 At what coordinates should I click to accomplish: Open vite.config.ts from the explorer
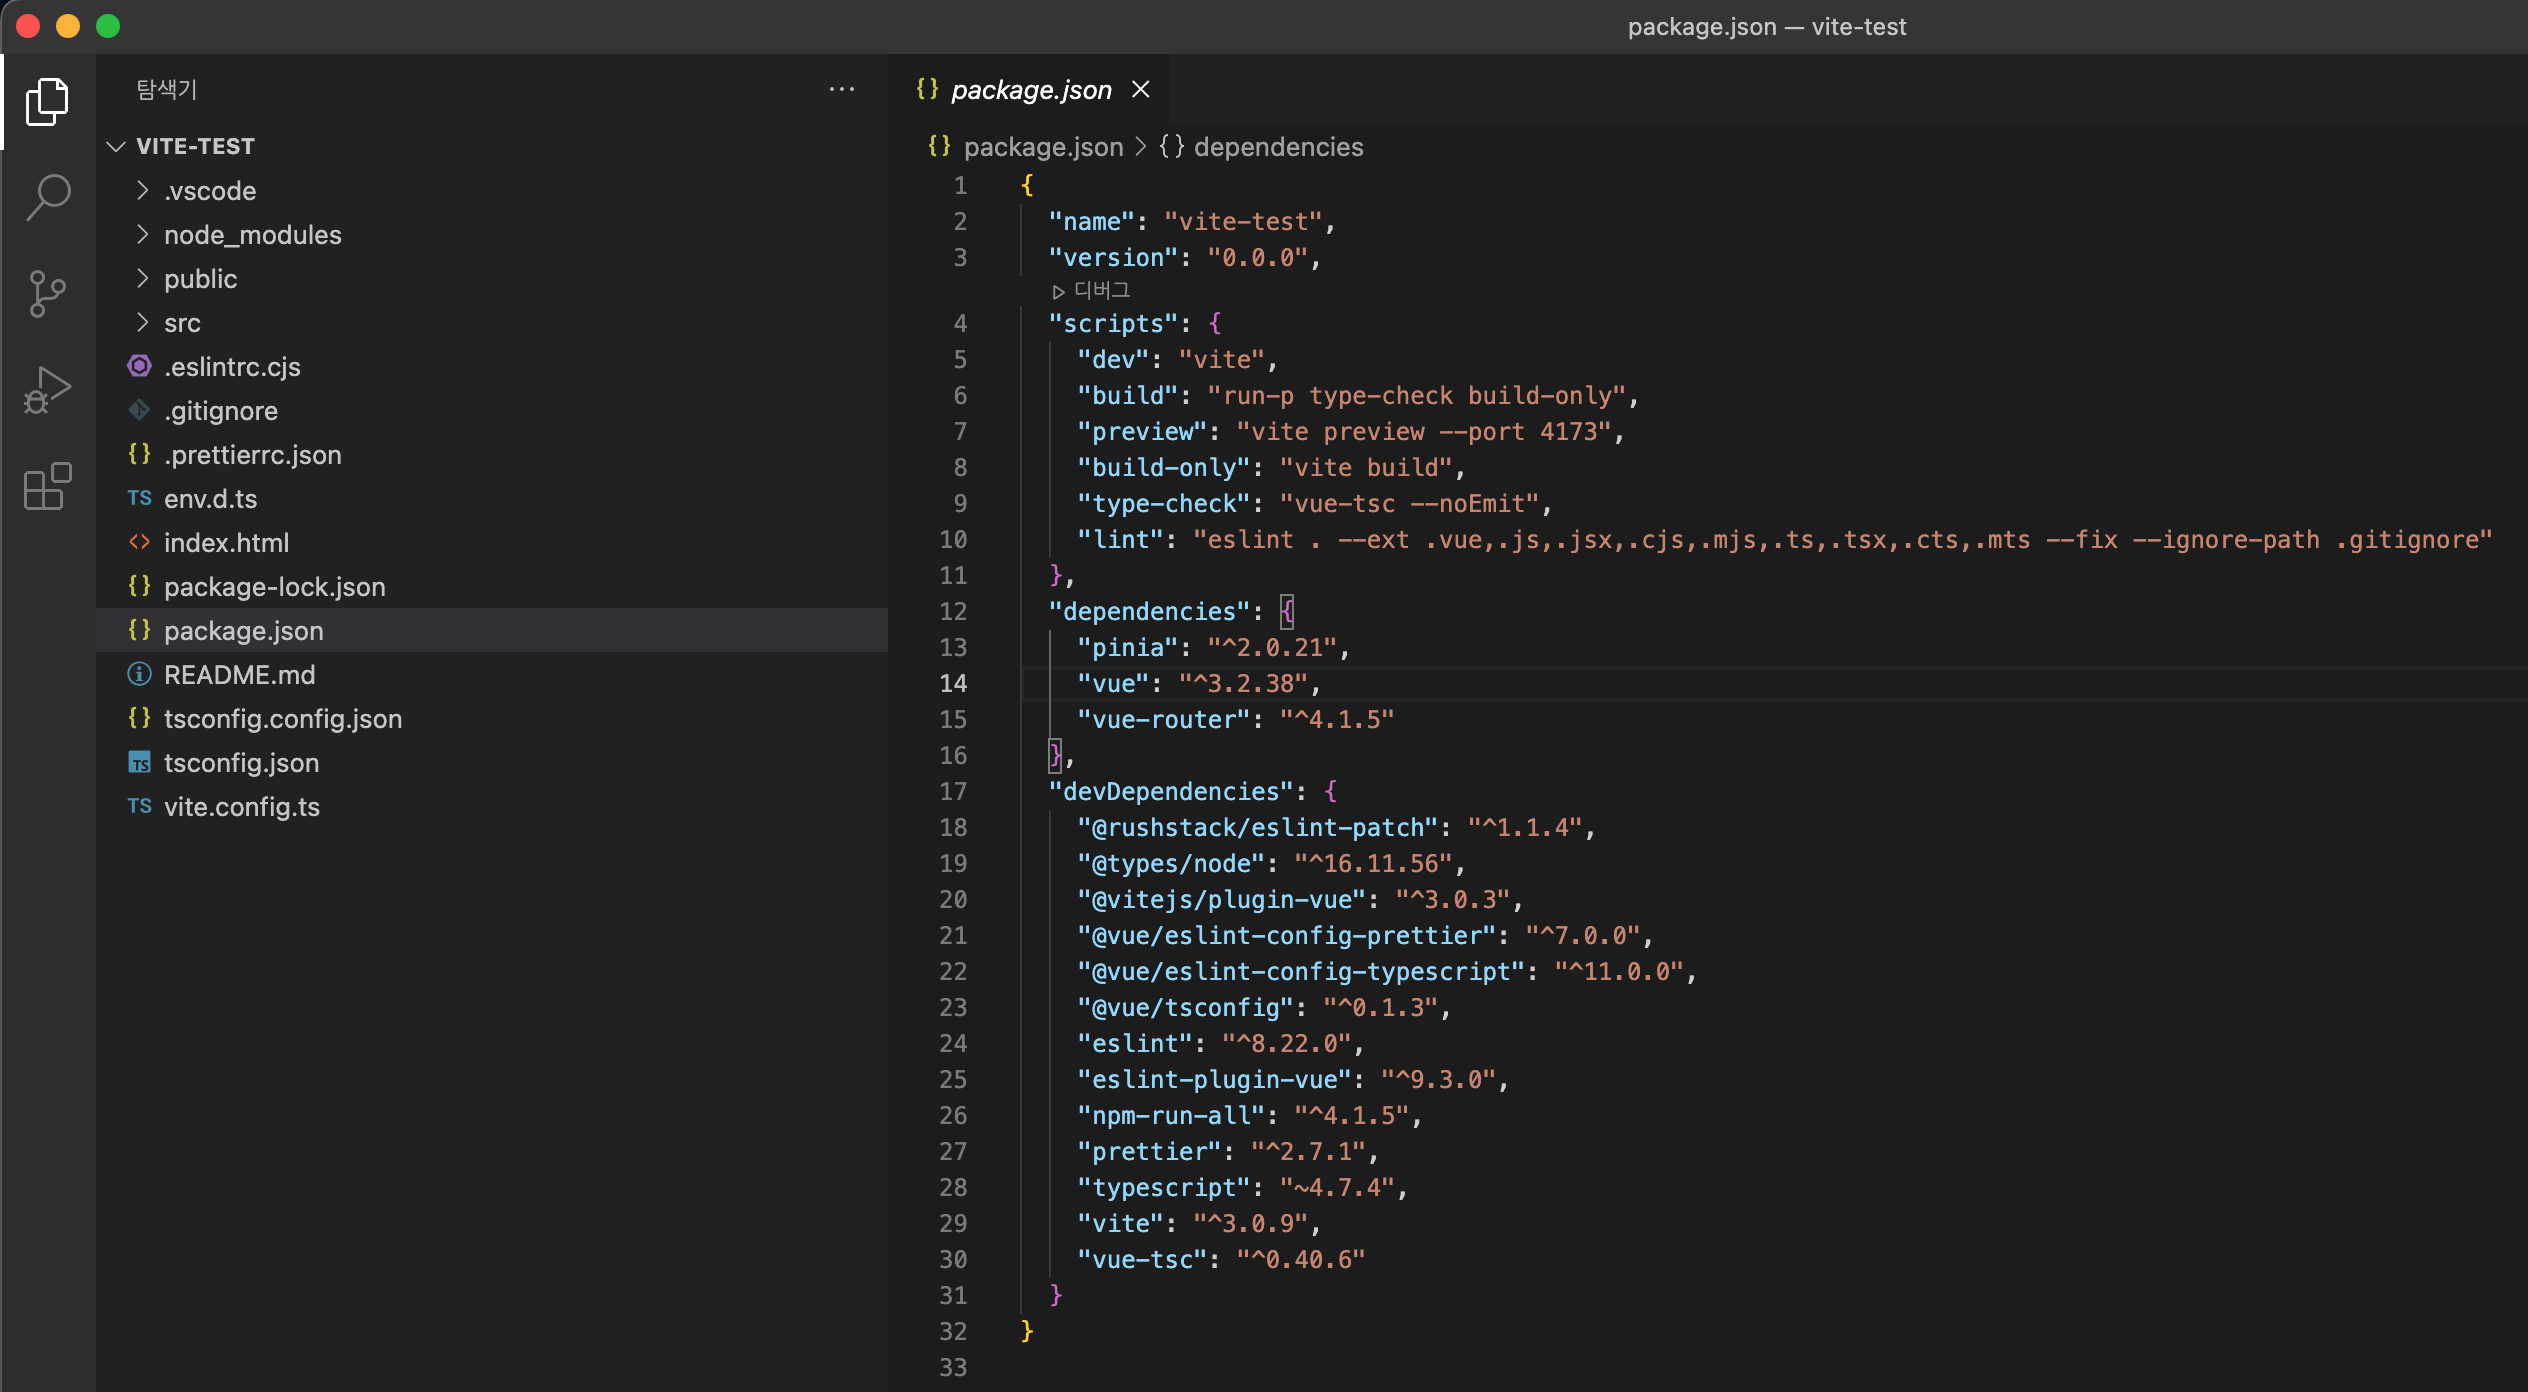(242, 807)
